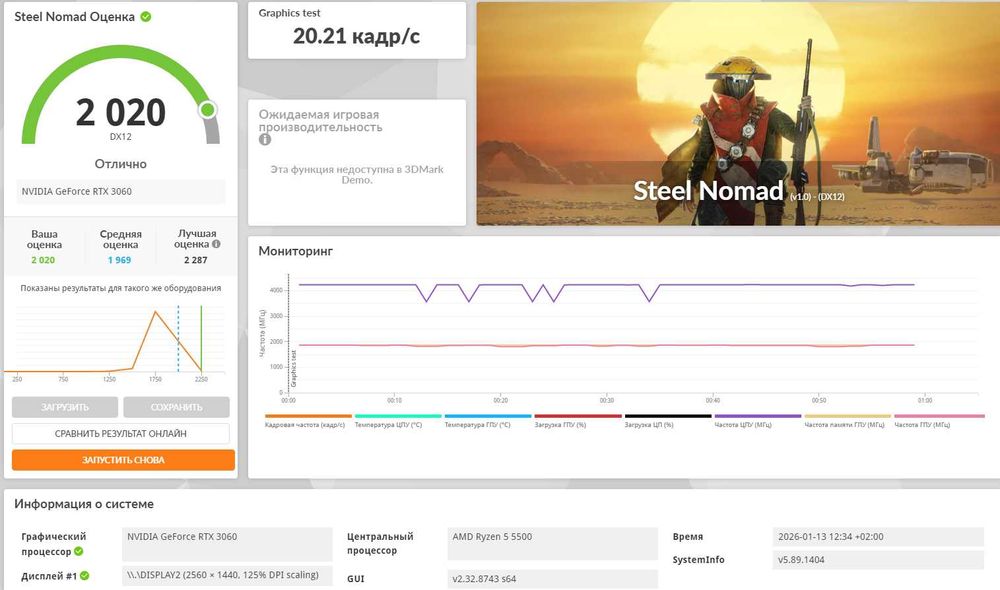
Task: Click the Отлично rating label
Action: coord(121,164)
